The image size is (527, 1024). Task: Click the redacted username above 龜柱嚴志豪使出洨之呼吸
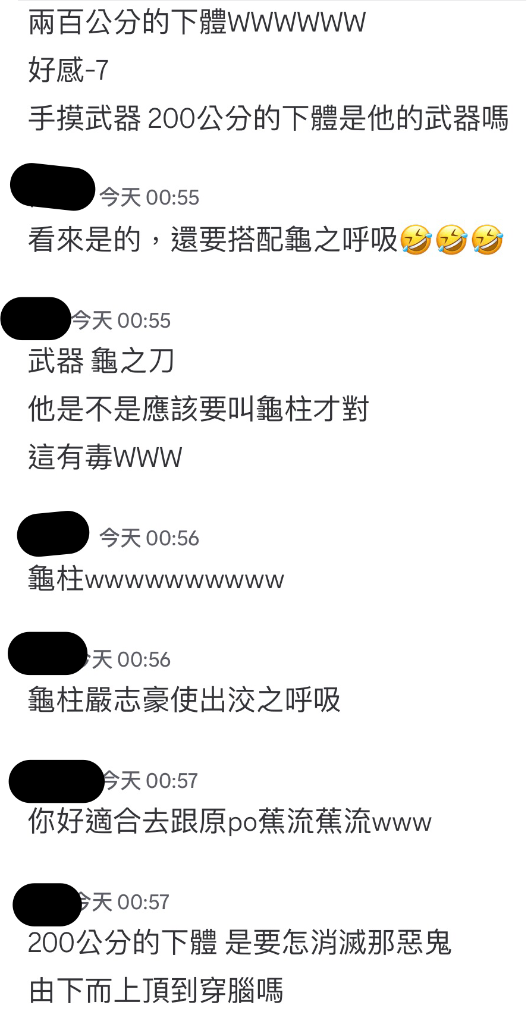[x=48, y=654]
